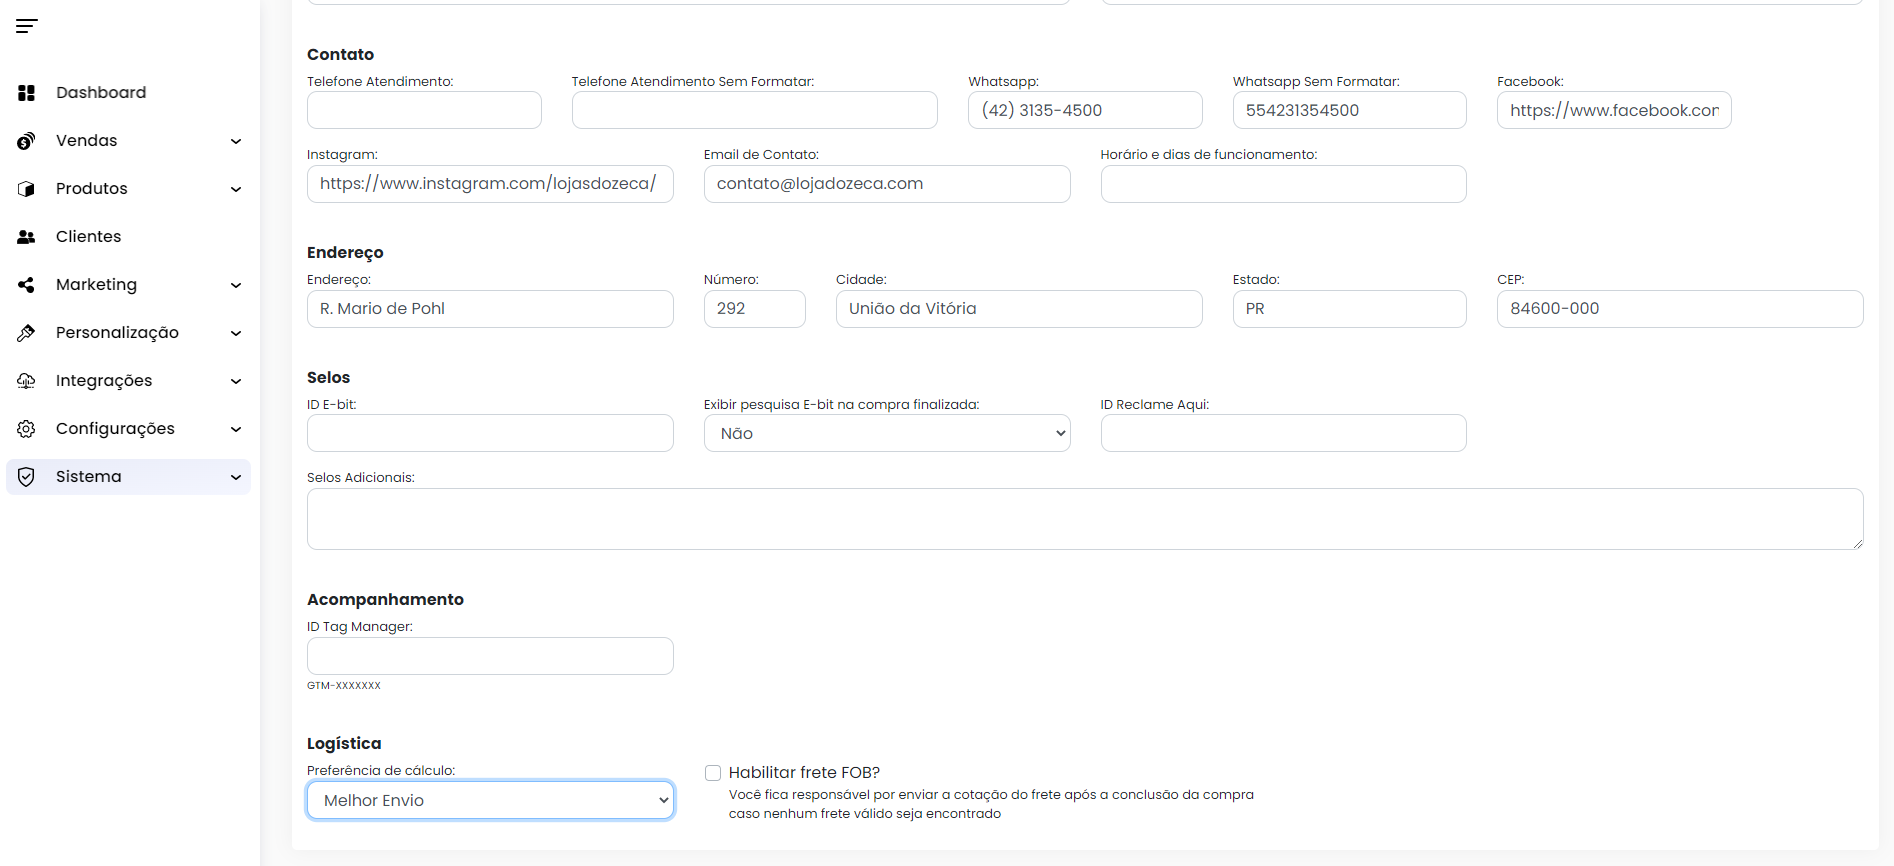1894x866 pixels.
Task: Click Endereço field R. Mario de Pohl
Action: pyautogui.click(x=490, y=309)
